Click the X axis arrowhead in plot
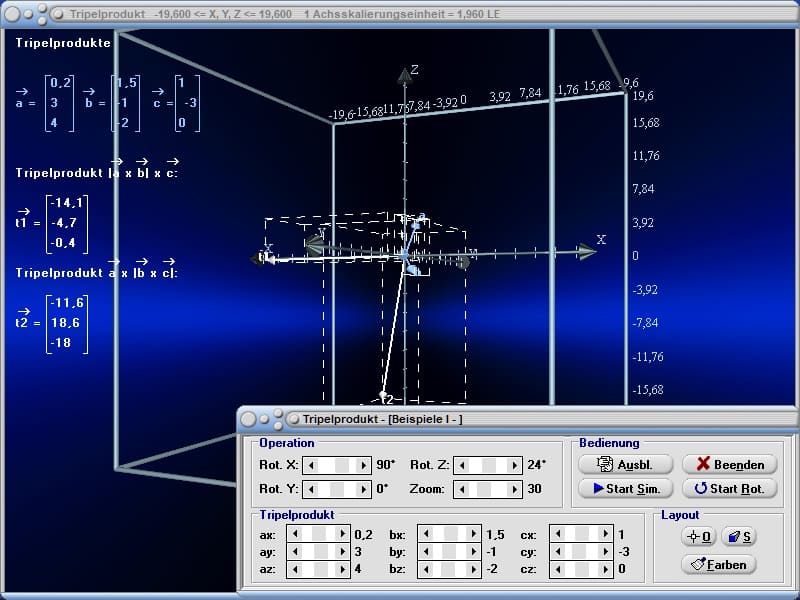 point(586,251)
